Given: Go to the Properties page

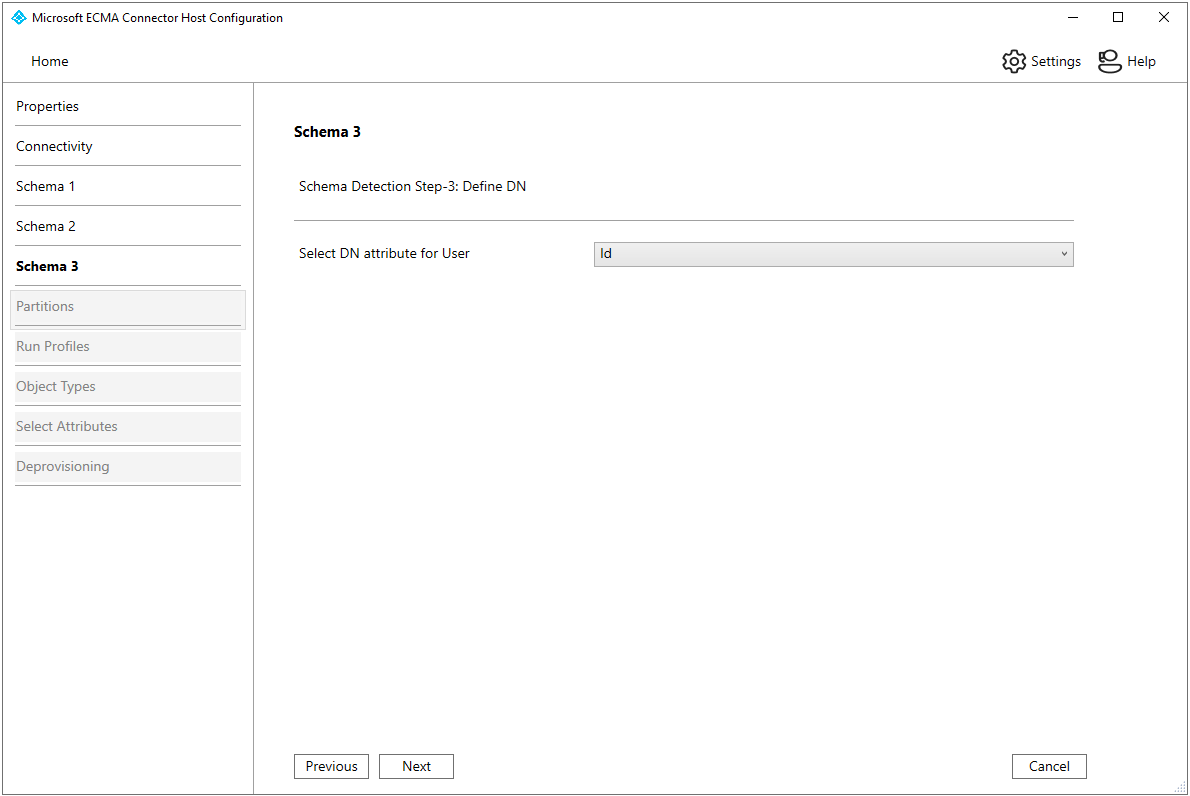Looking at the screenshot, I should (47, 106).
